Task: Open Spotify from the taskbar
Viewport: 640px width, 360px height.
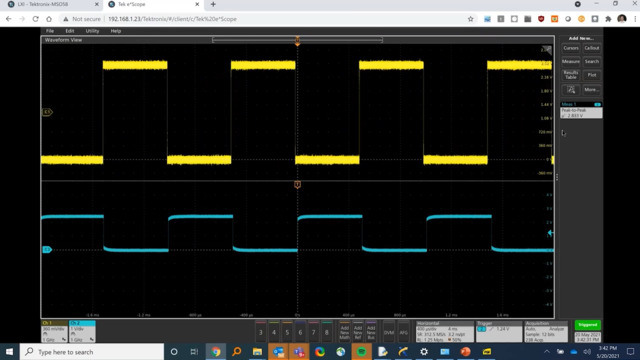Action: [361, 351]
